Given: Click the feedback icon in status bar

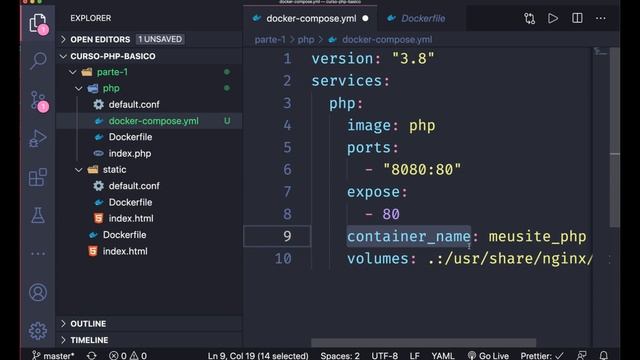Looking at the screenshot, I should coord(582,356).
